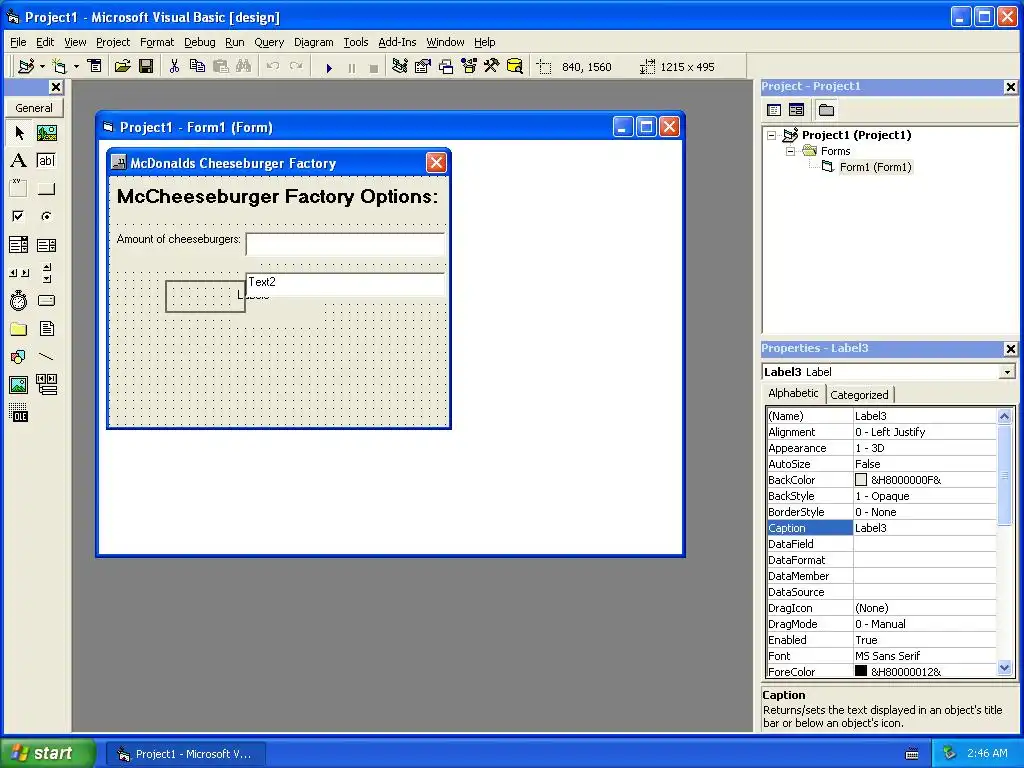Select the Pointer tool in the toolbox
This screenshot has width=1024, height=768.
[19, 133]
